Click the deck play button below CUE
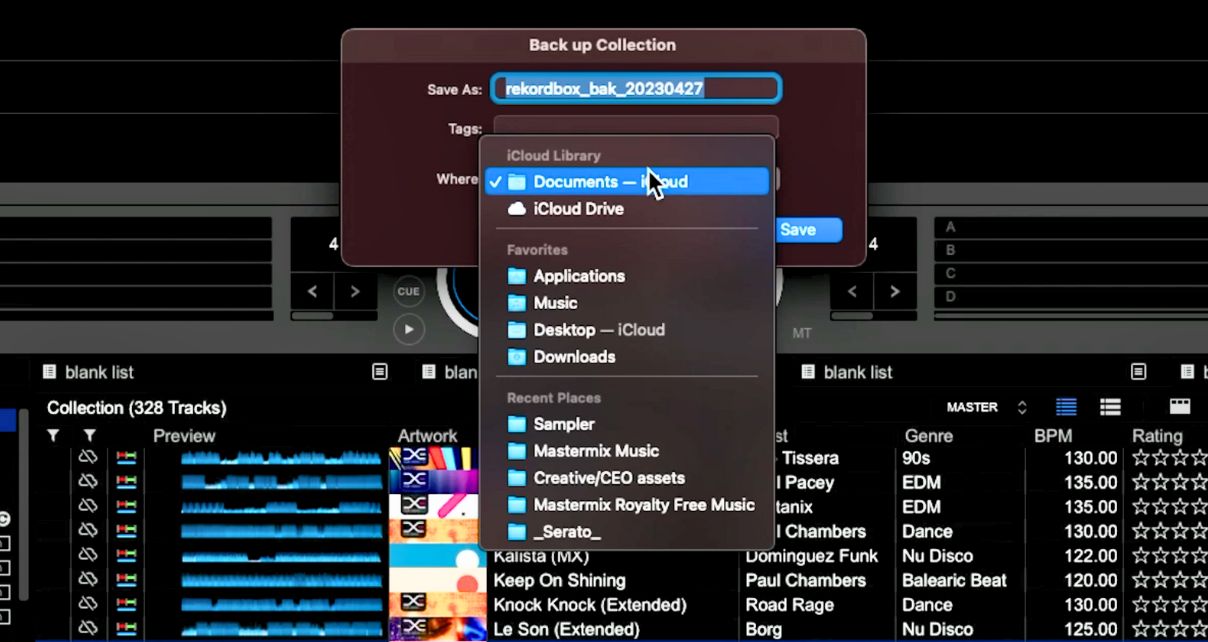This screenshot has width=1208, height=642. pos(409,328)
